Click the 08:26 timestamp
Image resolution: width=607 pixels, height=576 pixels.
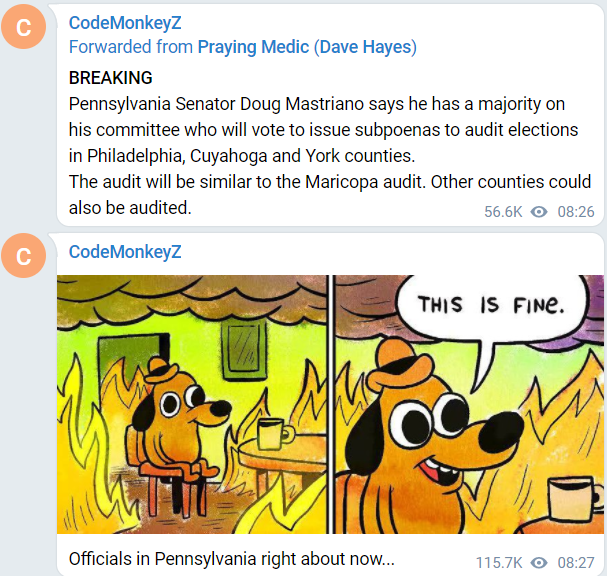pyautogui.click(x=576, y=212)
